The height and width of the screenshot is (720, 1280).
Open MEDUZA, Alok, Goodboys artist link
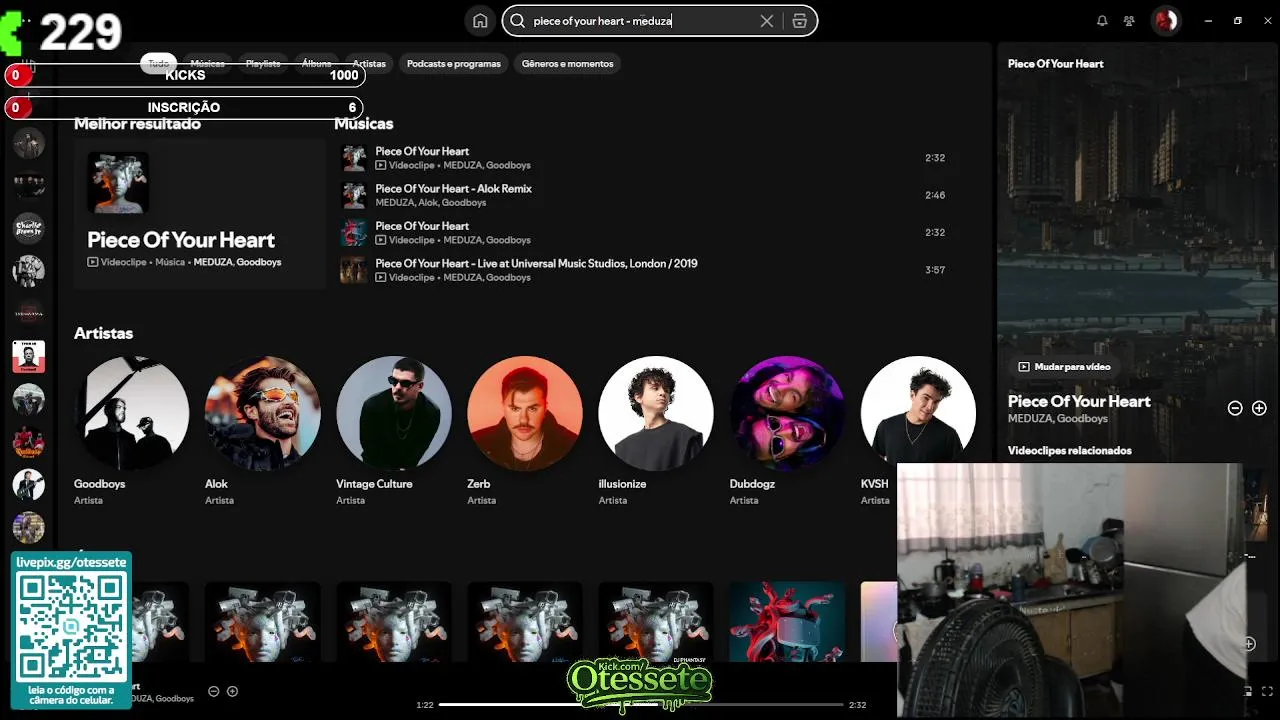[x=430, y=203]
